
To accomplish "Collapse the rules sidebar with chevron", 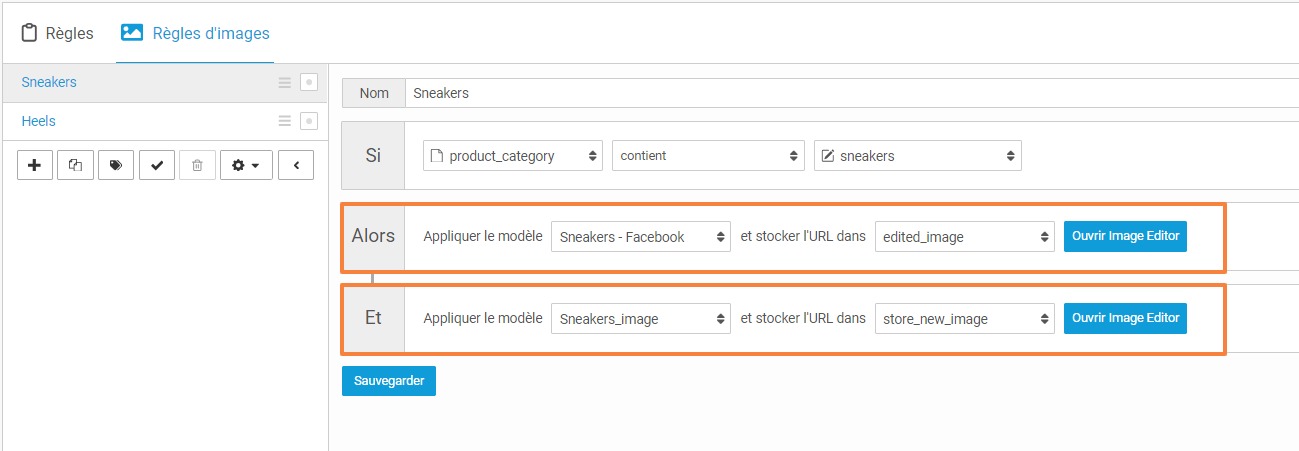I will (296, 165).
